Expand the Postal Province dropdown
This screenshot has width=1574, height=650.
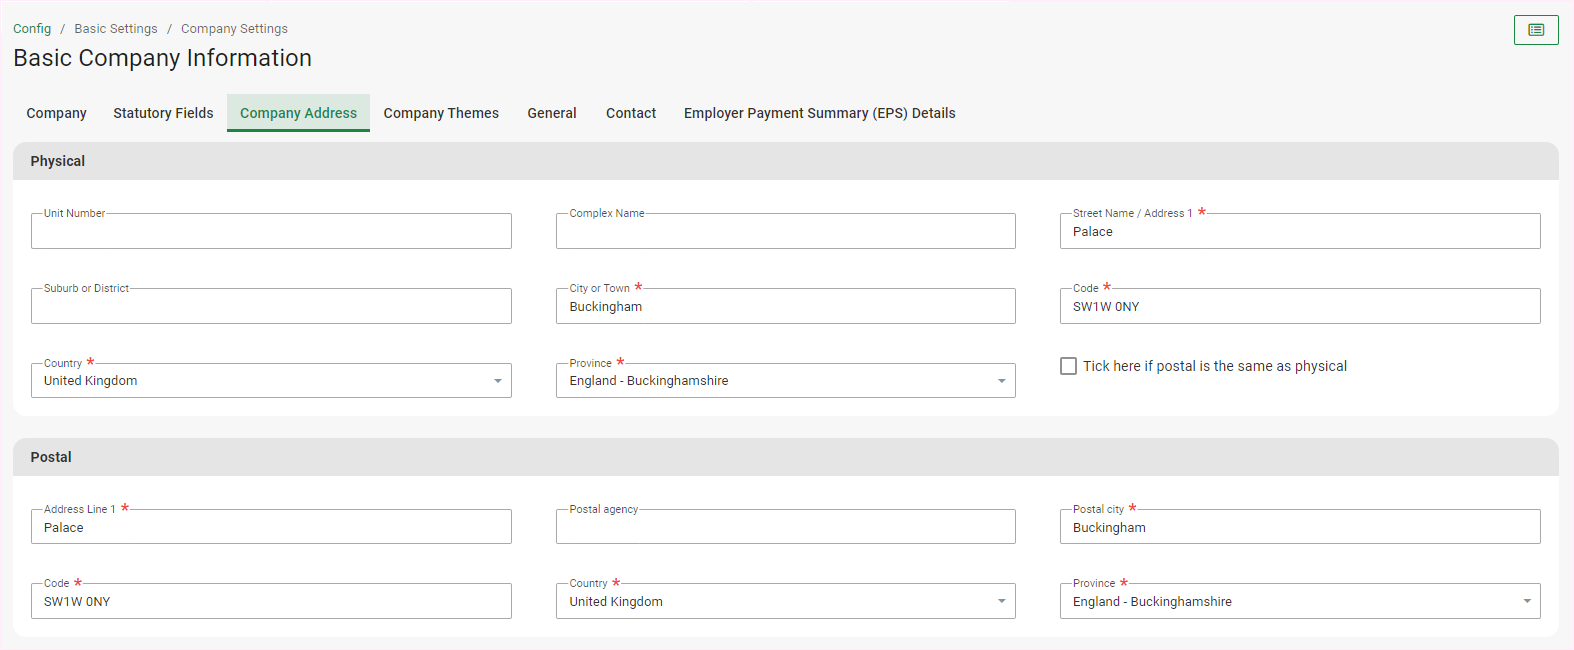pyautogui.click(x=1299, y=602)
